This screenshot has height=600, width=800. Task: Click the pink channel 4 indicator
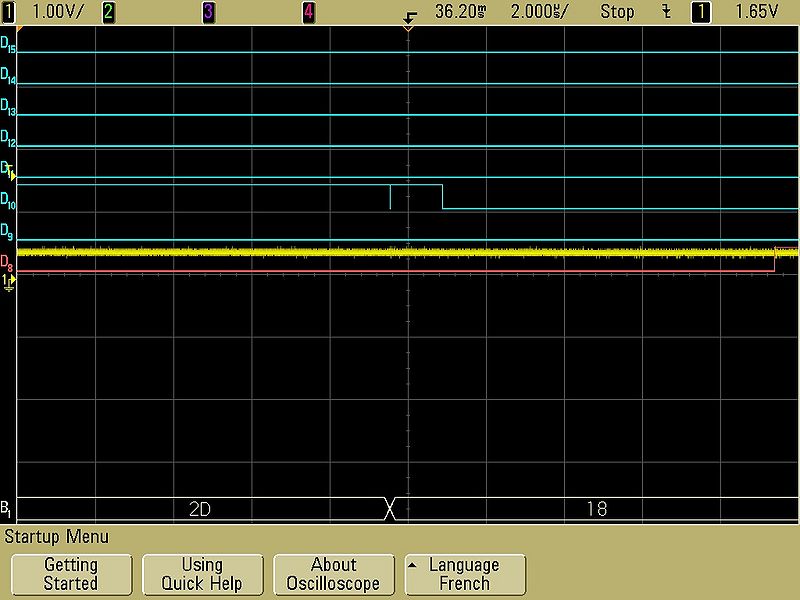coord(308,11)
